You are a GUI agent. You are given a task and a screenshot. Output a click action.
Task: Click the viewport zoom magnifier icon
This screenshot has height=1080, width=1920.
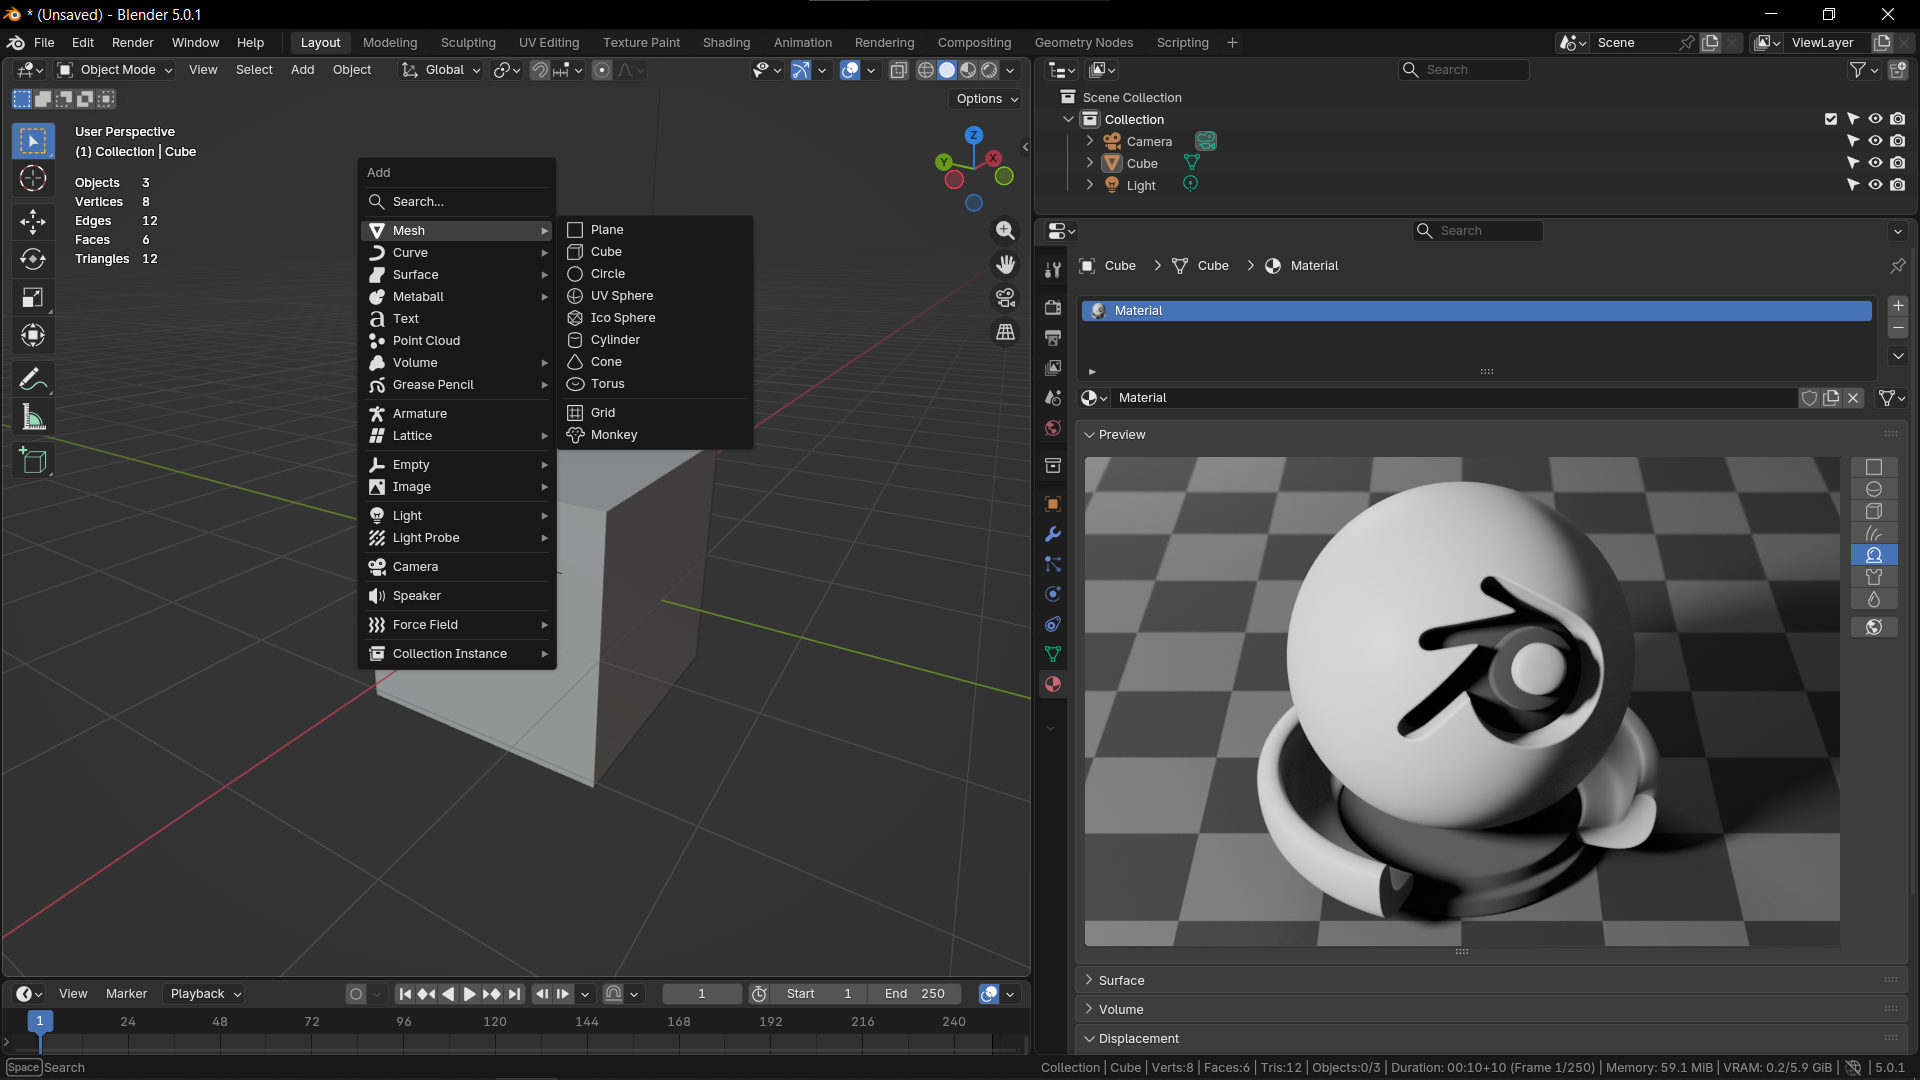click(1005, 231)
